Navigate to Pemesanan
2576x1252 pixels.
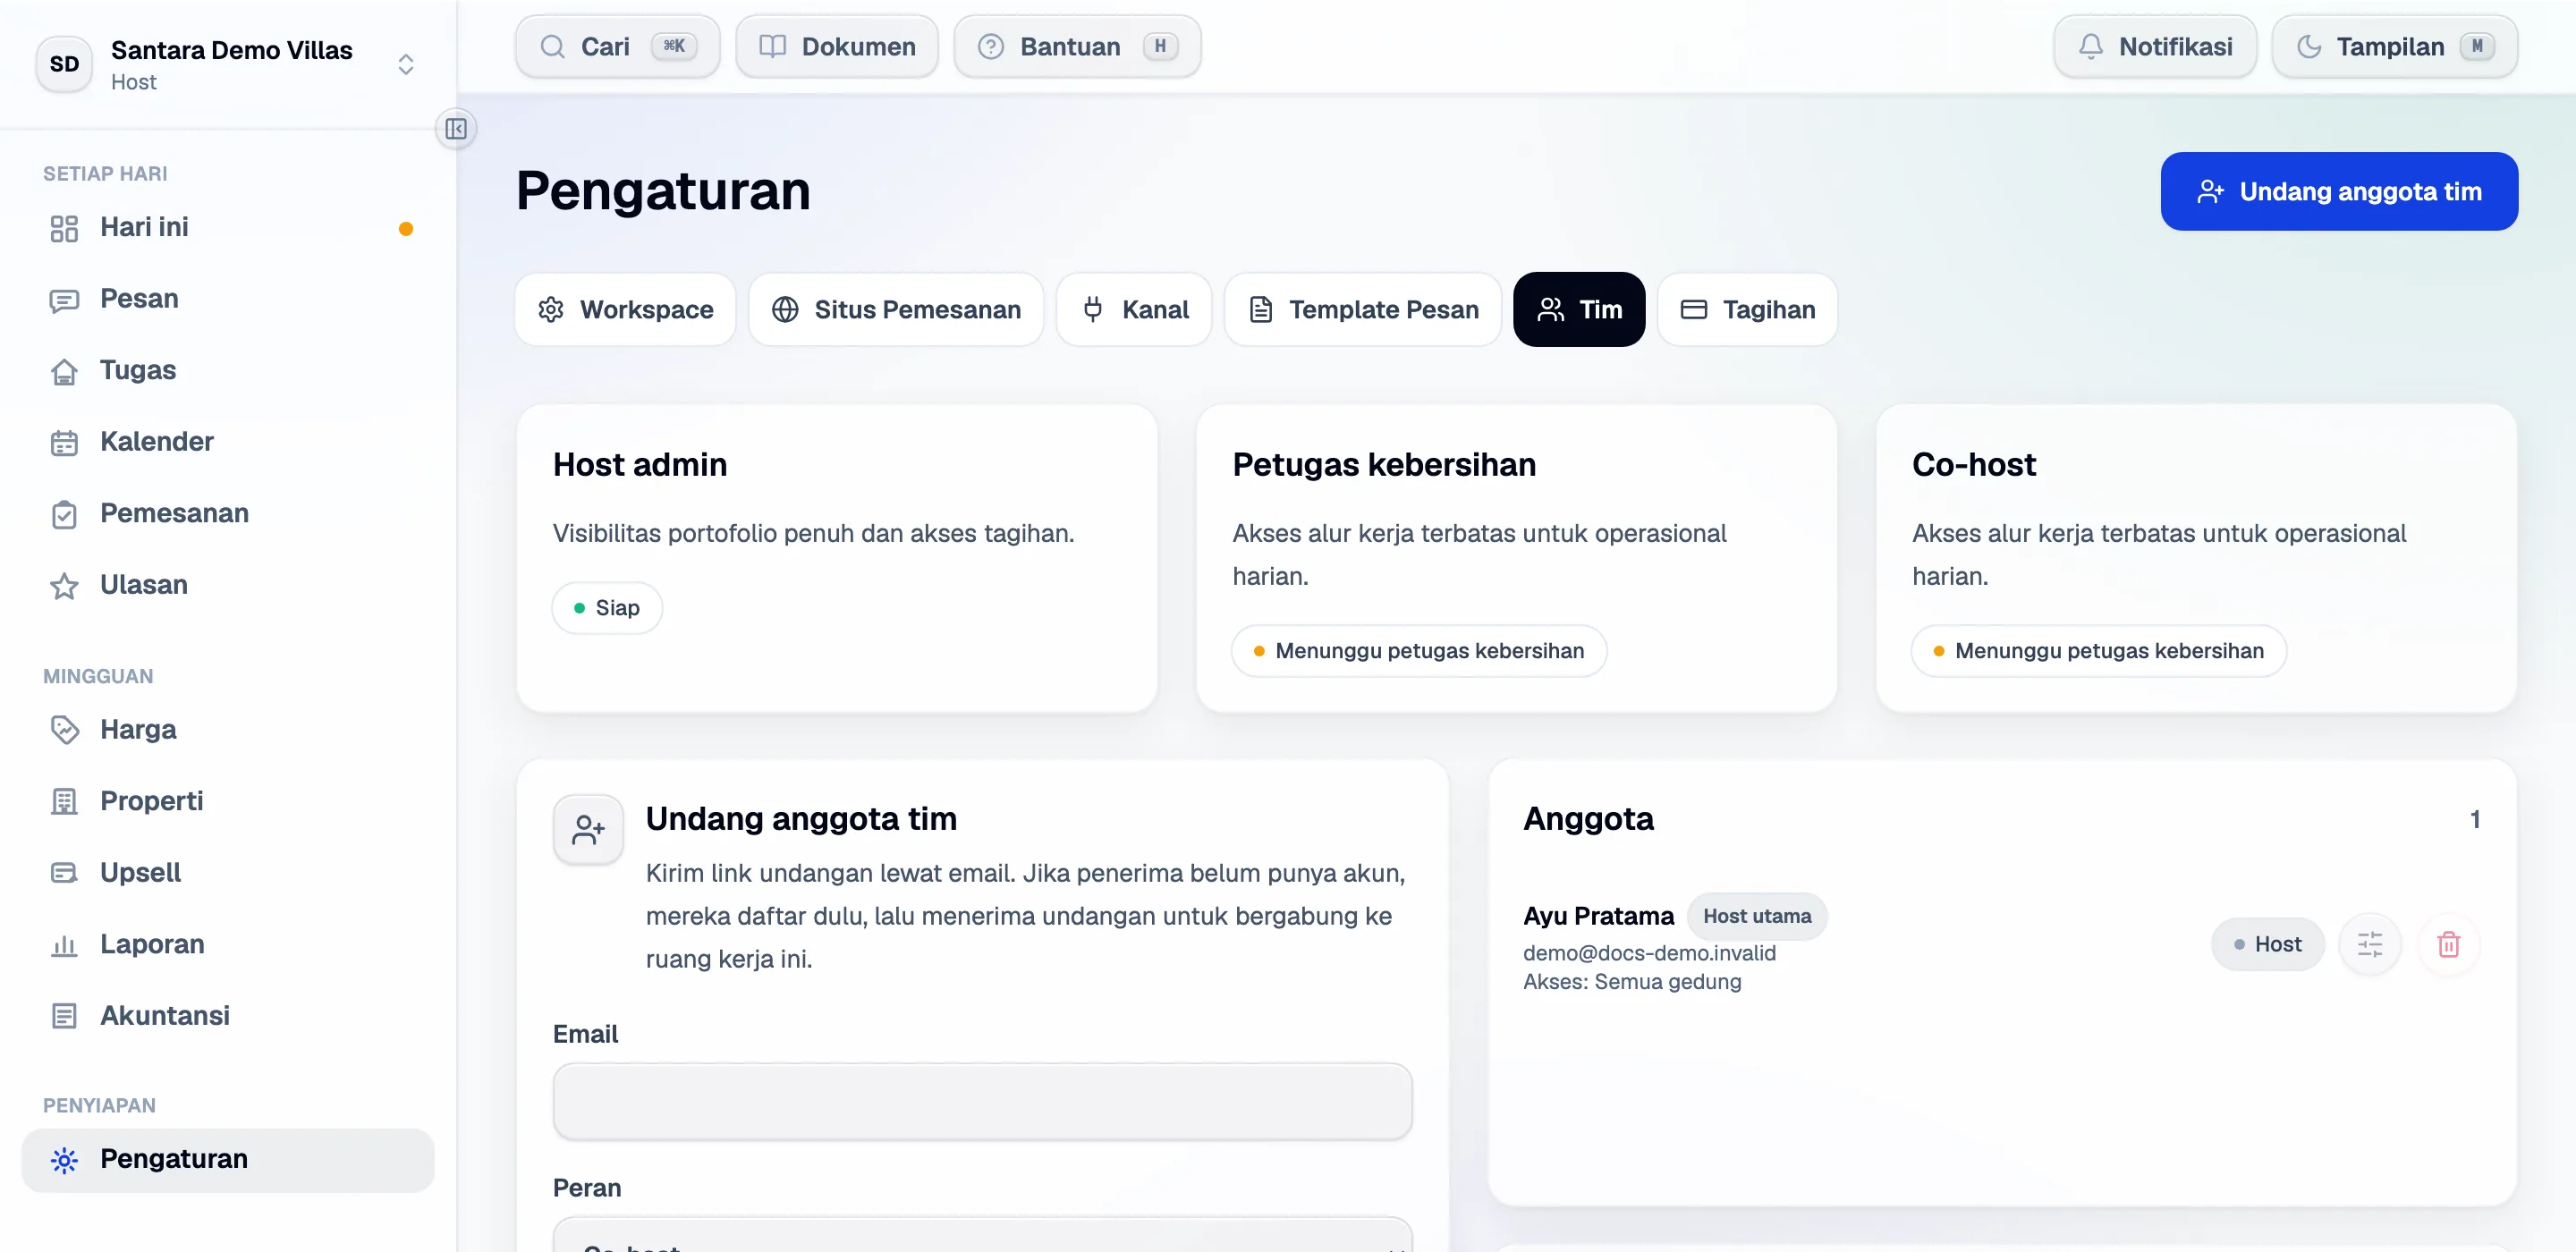[228, 514]
